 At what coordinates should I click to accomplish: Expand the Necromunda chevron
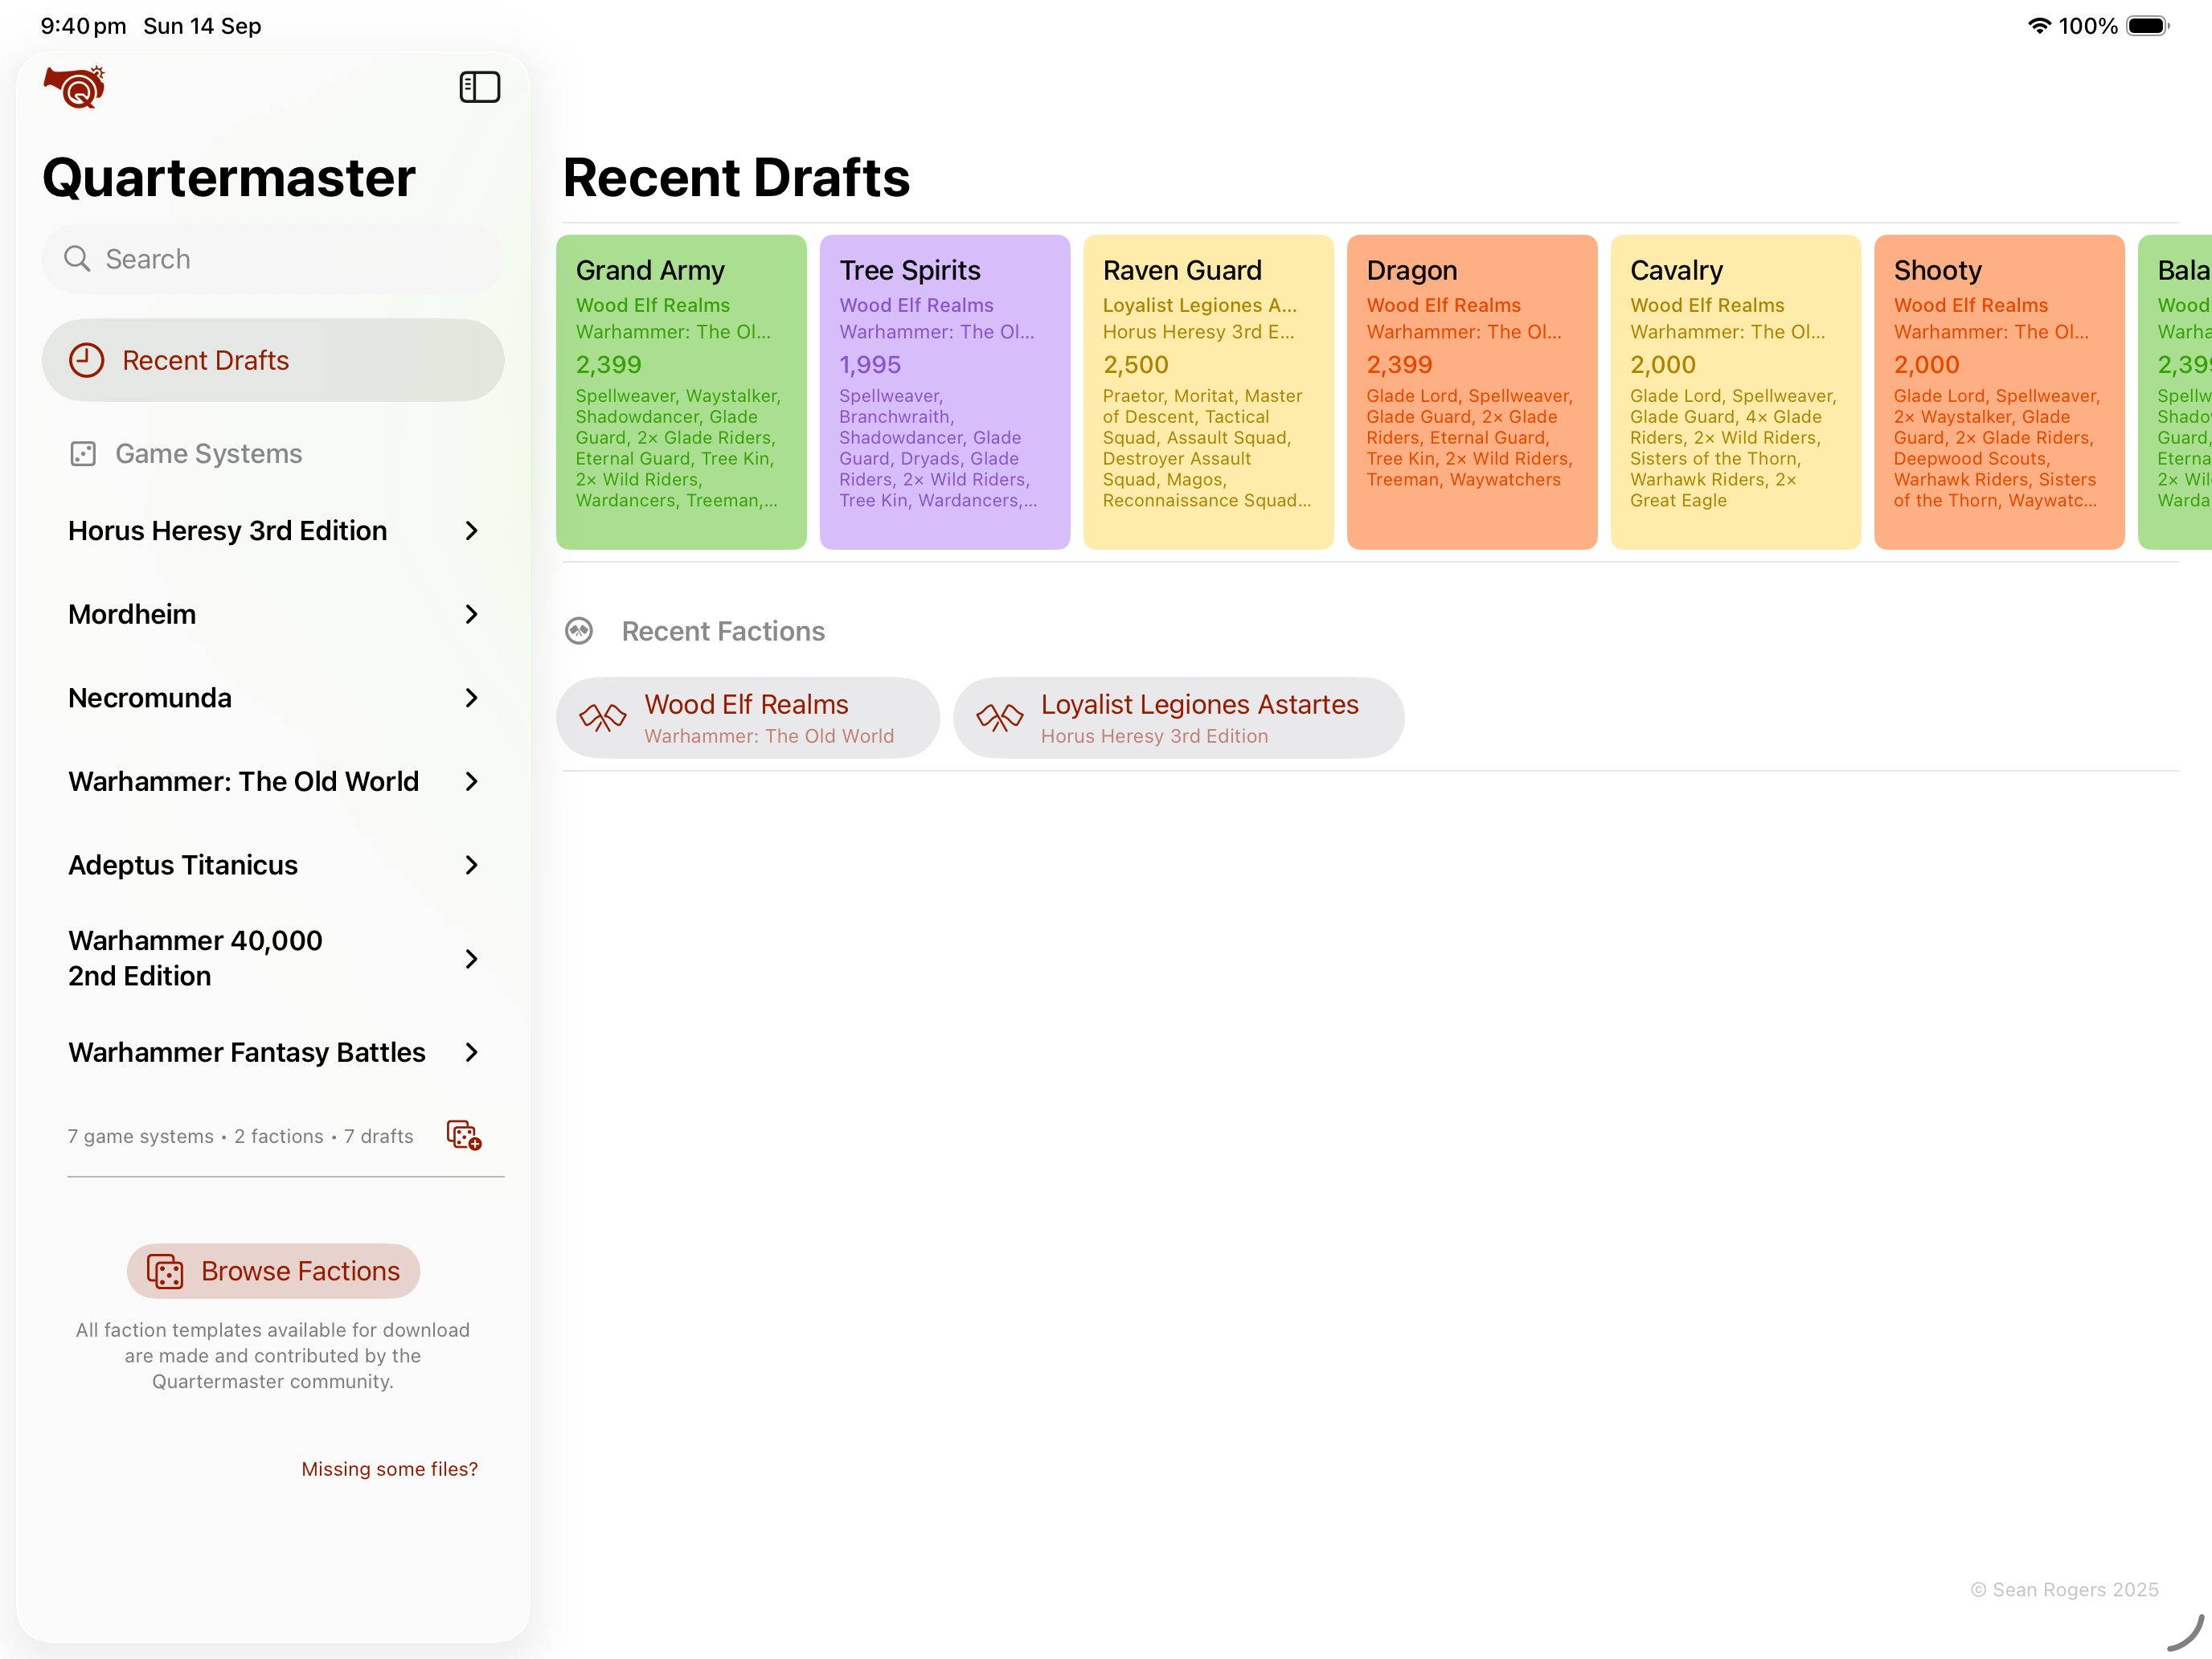click(x=472, y=698)
